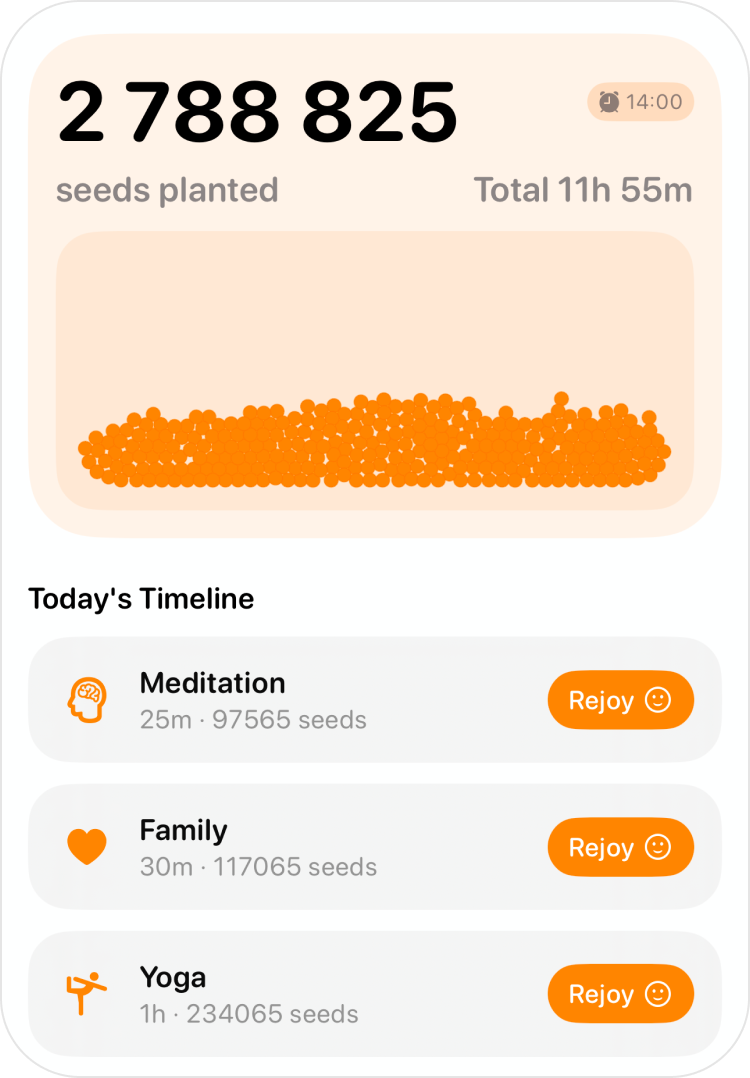Tap the orange seed pile visualization
The image size is (750, 1078).
(x=374, y=442)
